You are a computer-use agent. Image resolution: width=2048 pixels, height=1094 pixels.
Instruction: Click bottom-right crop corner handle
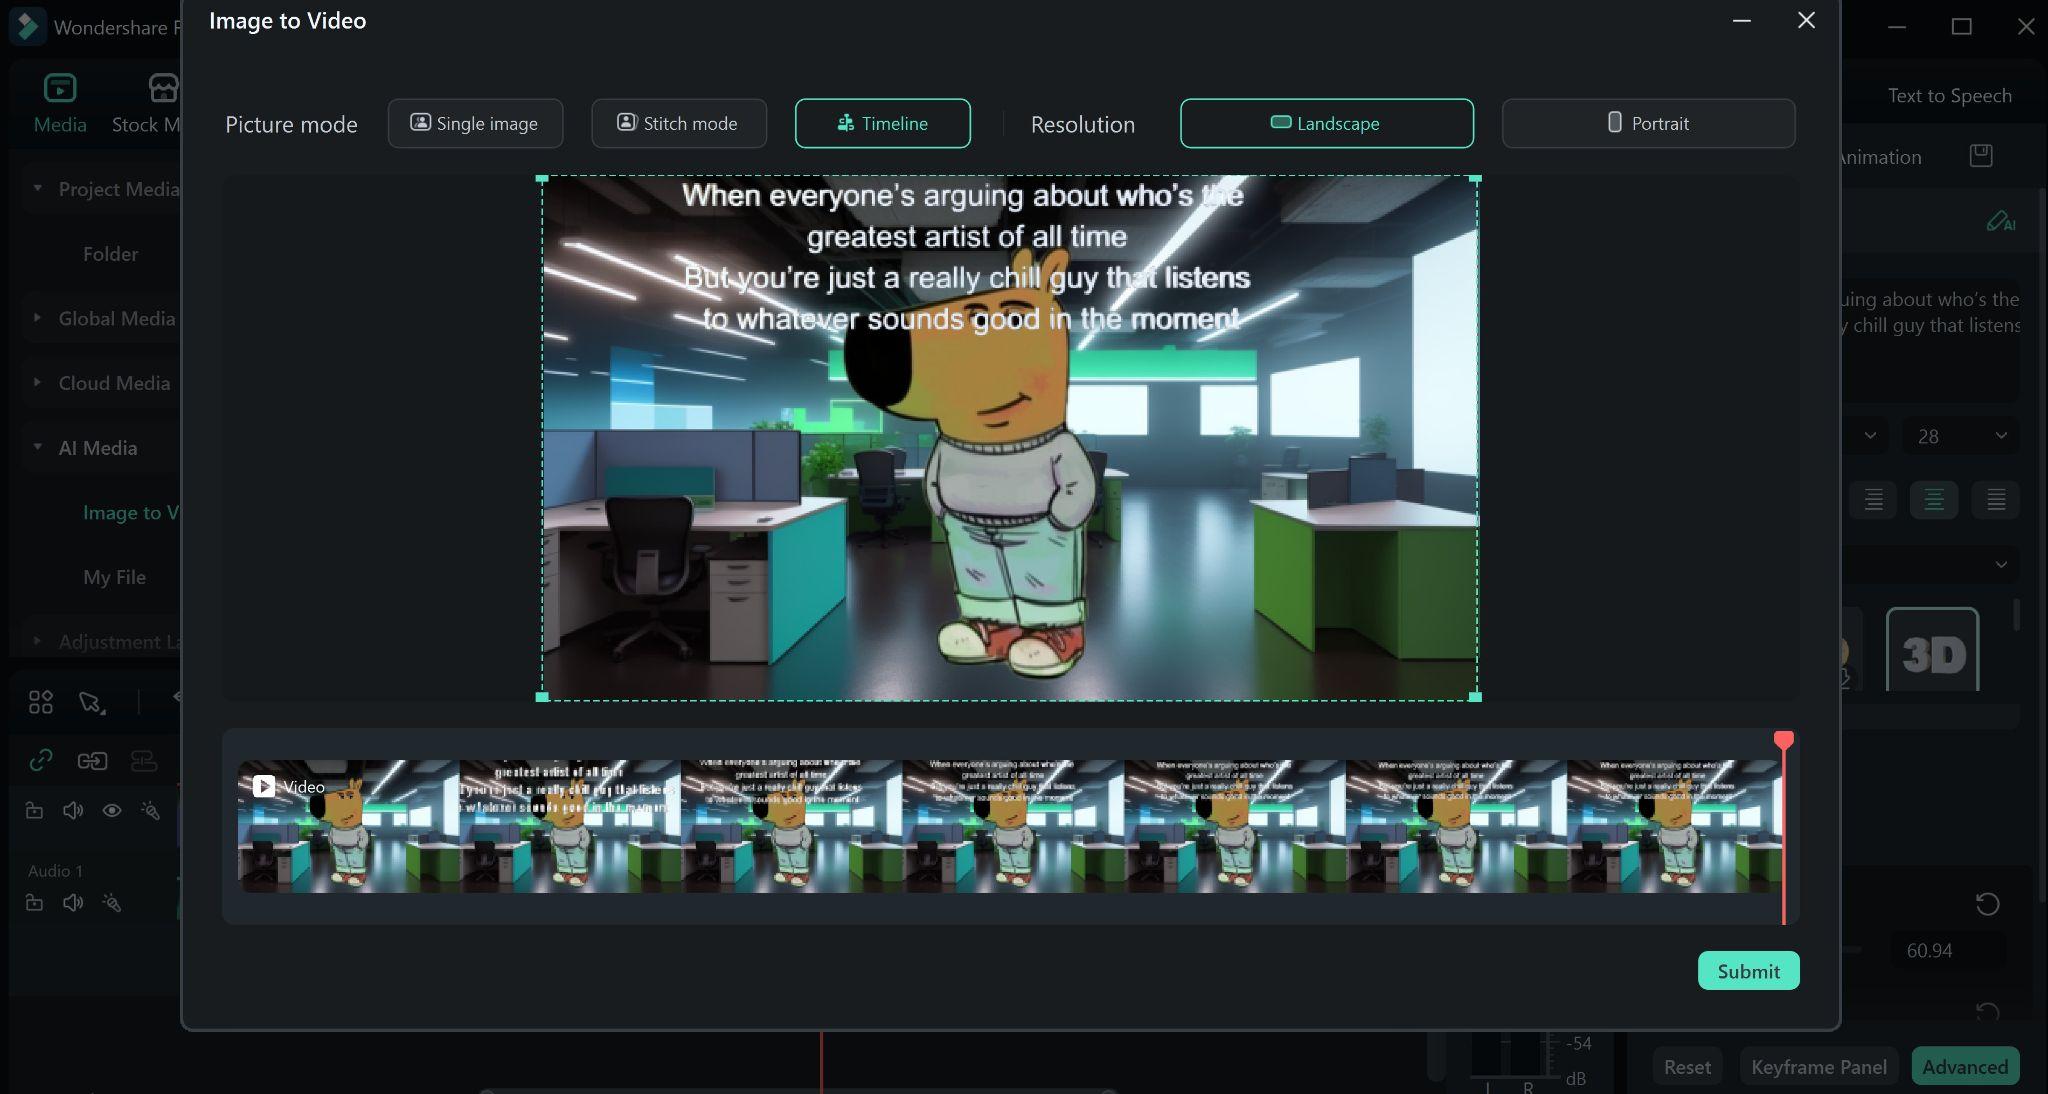click(x=1475, y=696)
